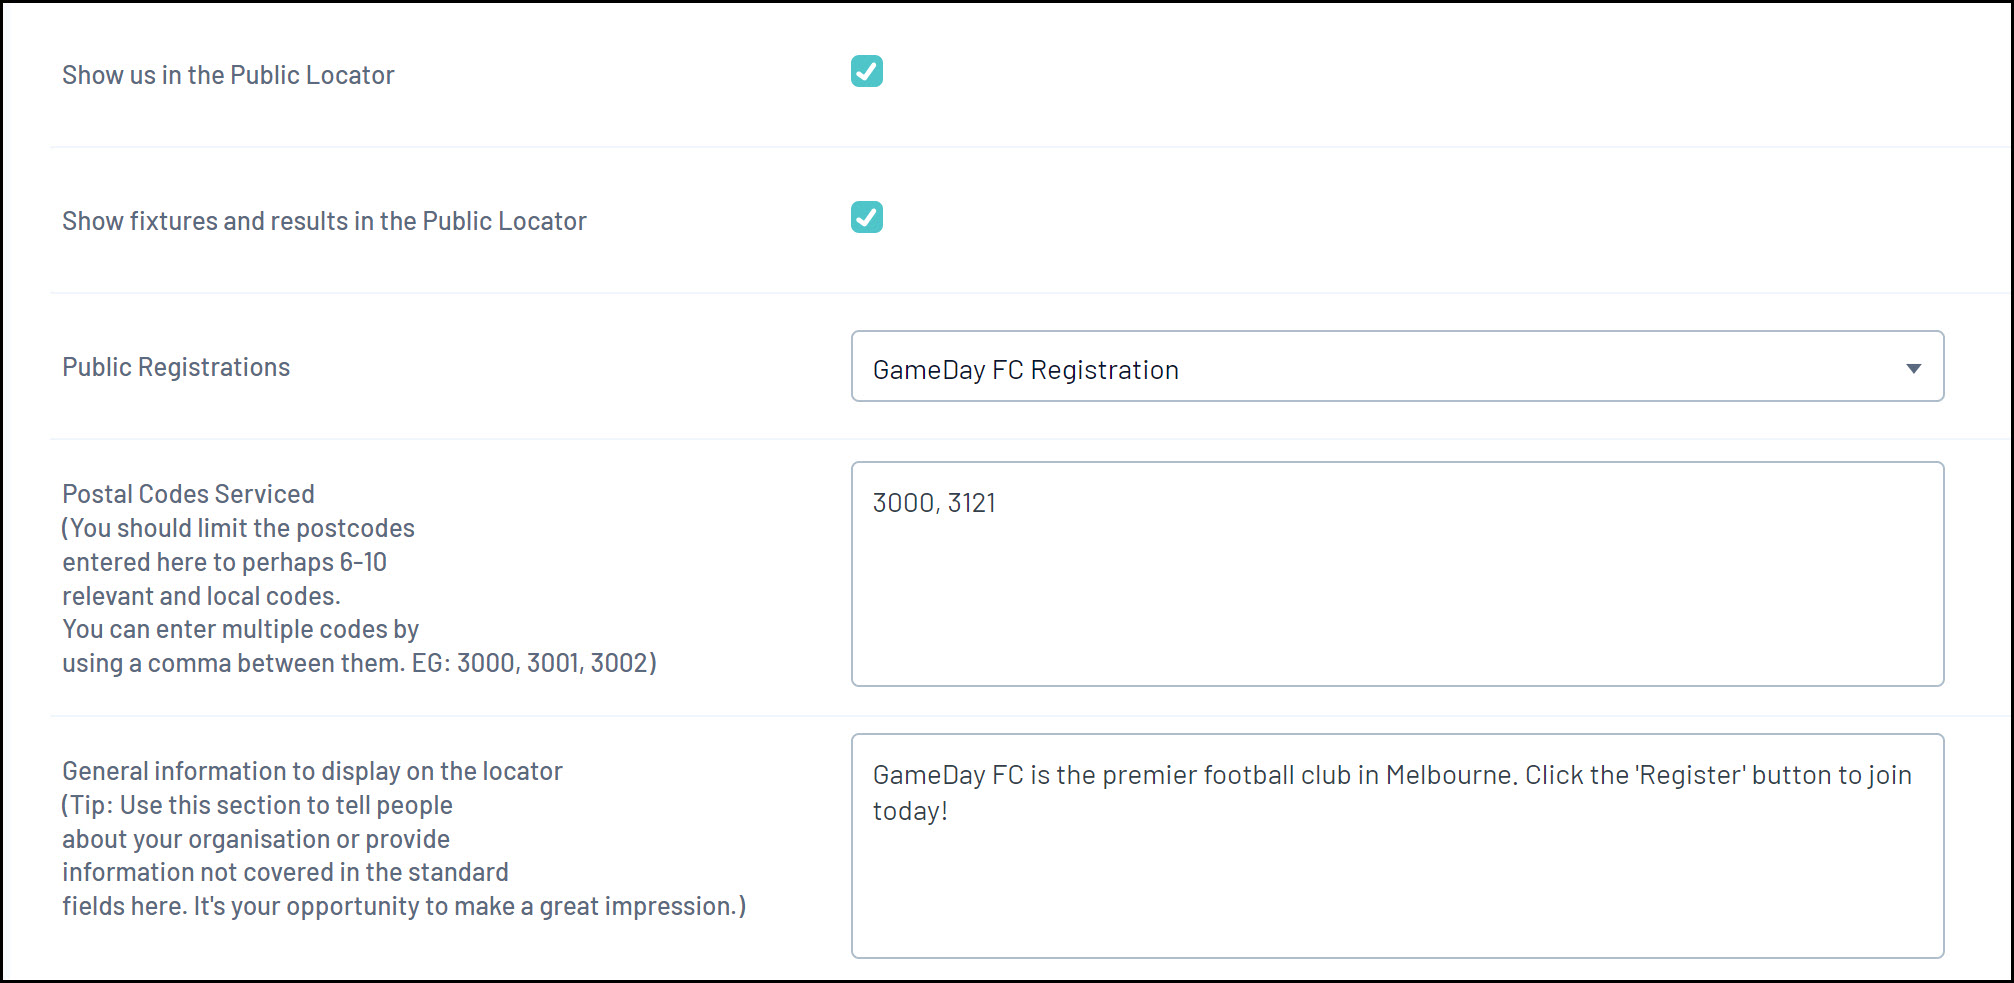
Task: Click the Public Registrations dropdown arrow
Action: point(1913,368)
